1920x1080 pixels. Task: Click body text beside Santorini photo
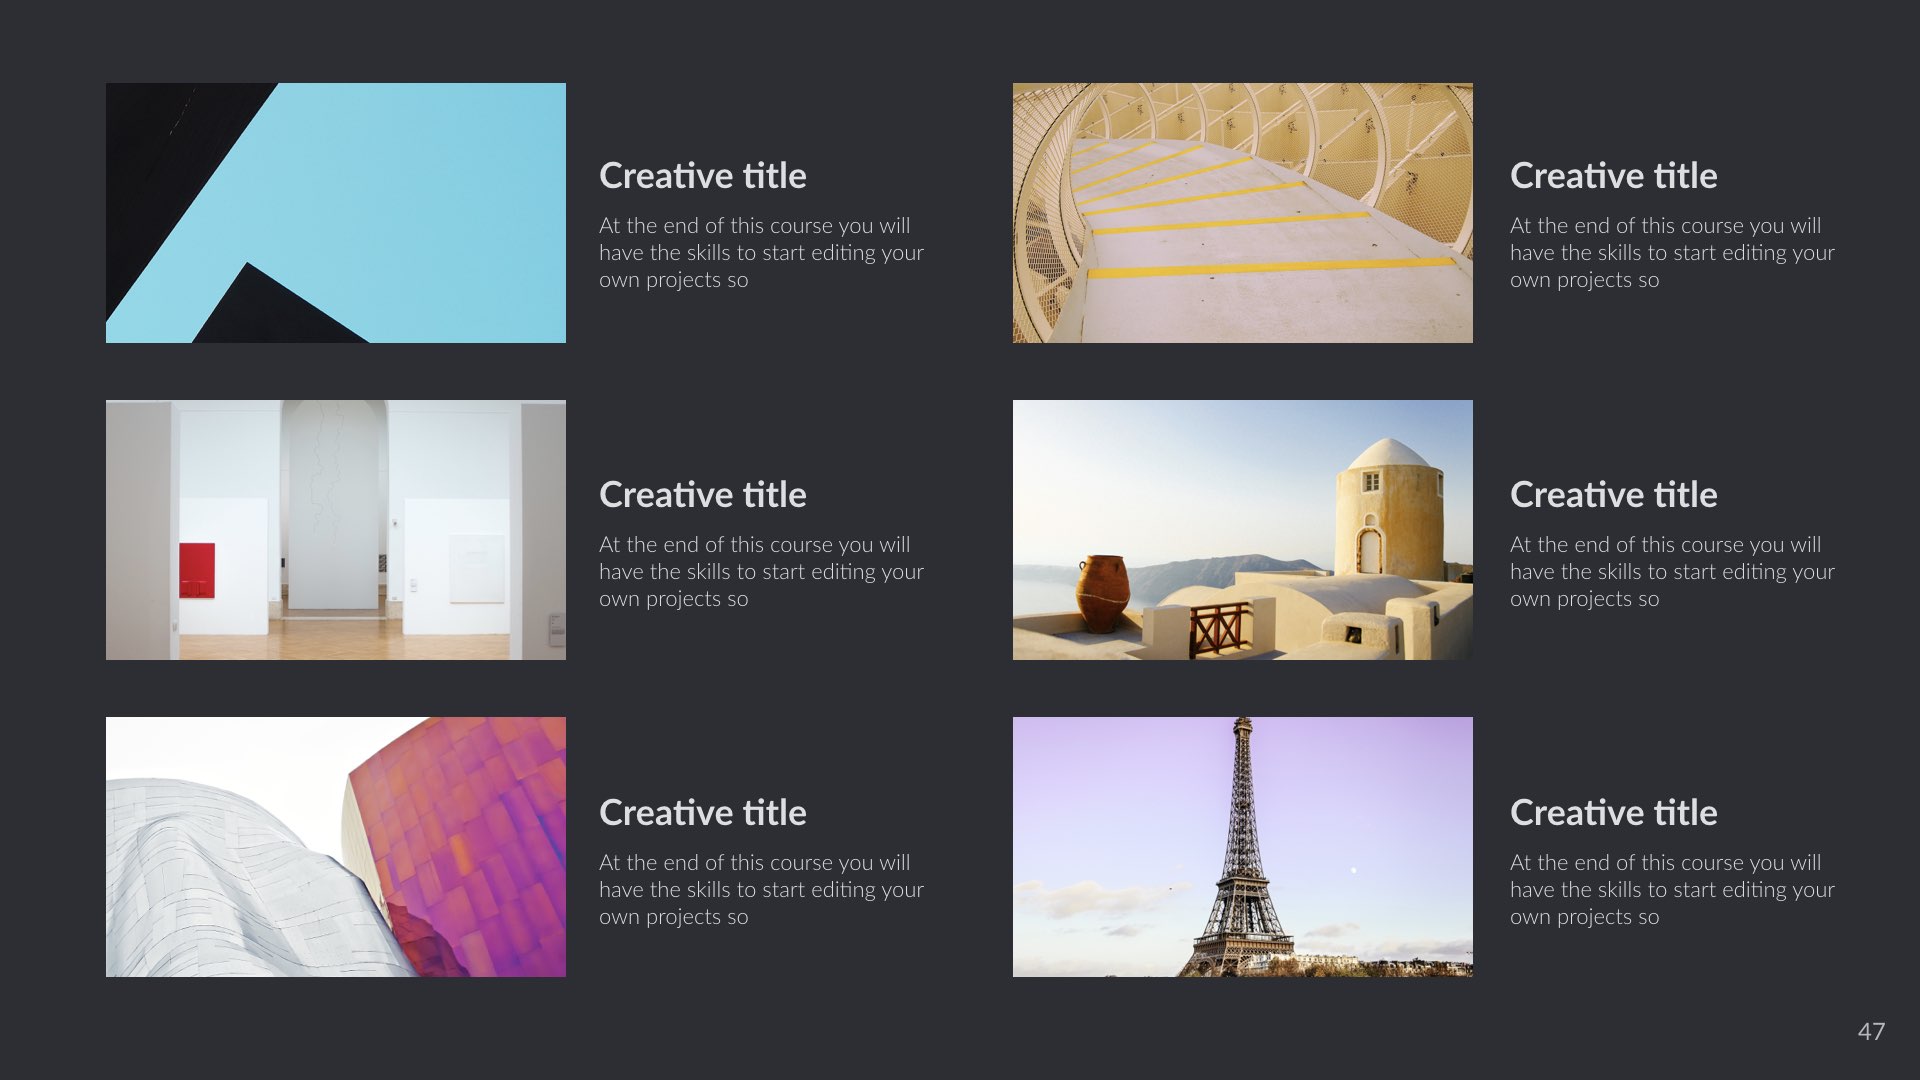[1672, 572]
